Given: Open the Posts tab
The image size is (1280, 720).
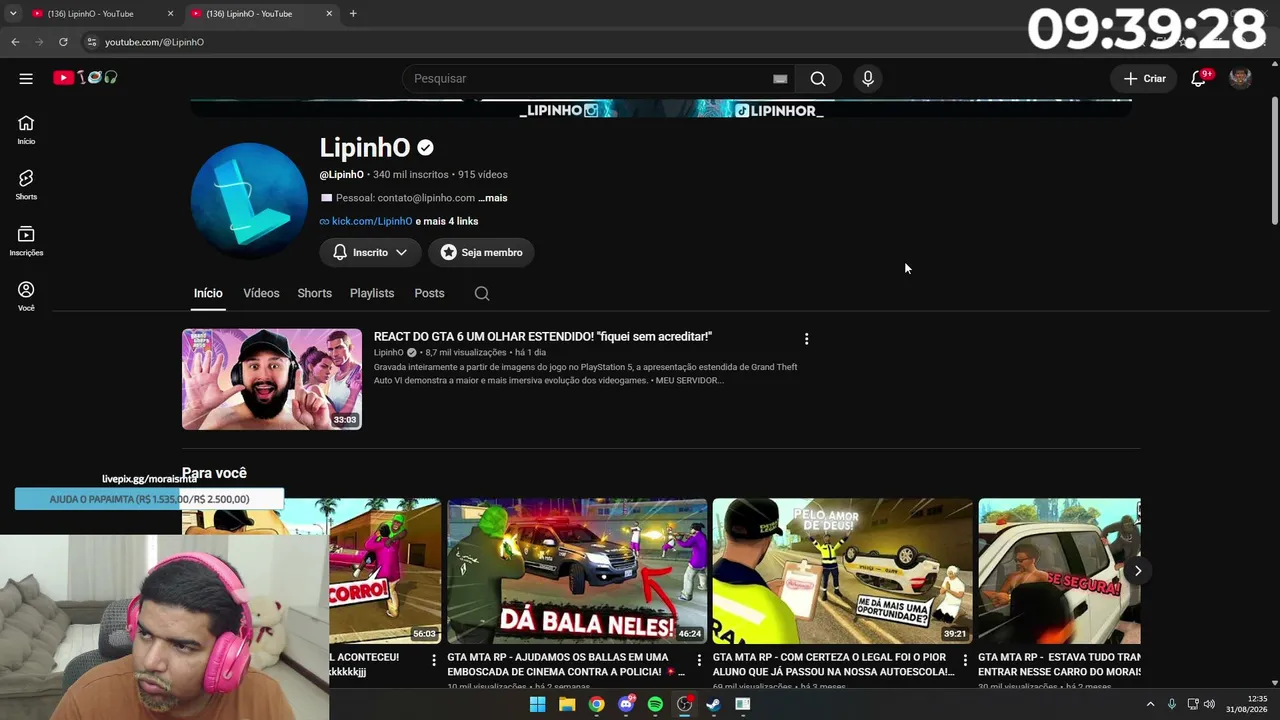Looking at the screenshot, I should pyautogui.click(x=429, y=293).
